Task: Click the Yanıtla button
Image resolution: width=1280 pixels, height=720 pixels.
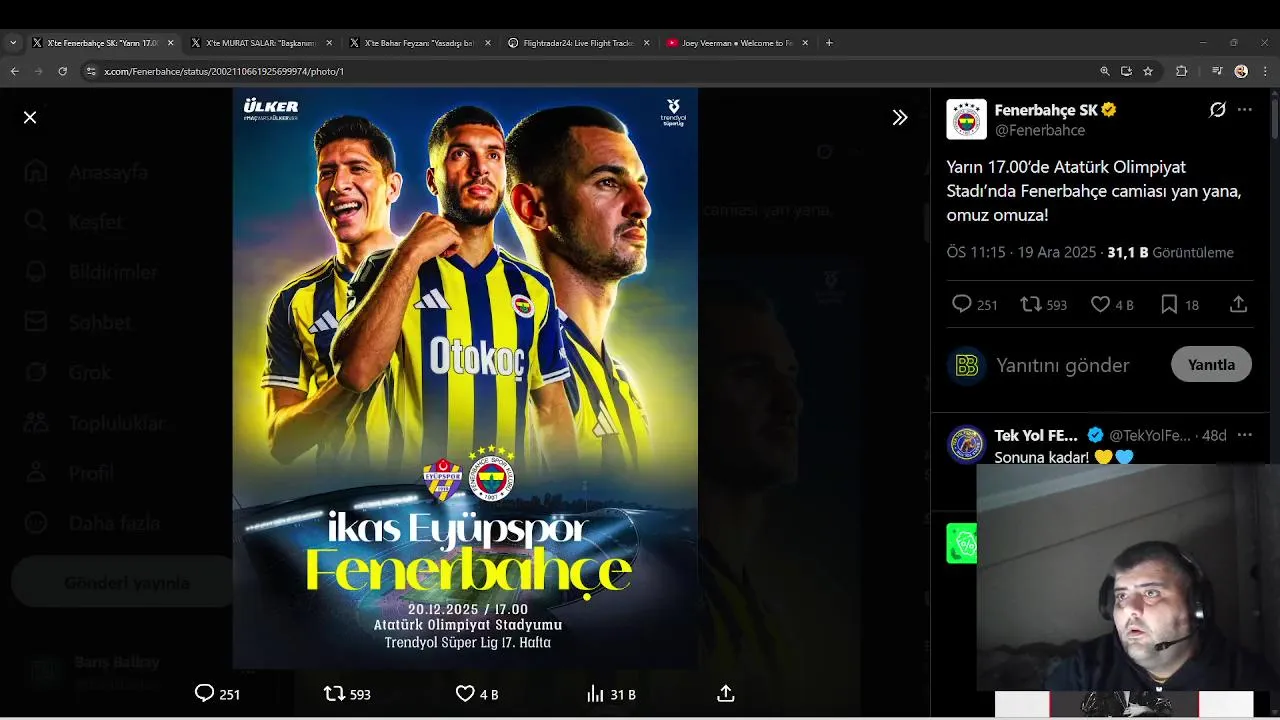Action: tap(1211, 365)
